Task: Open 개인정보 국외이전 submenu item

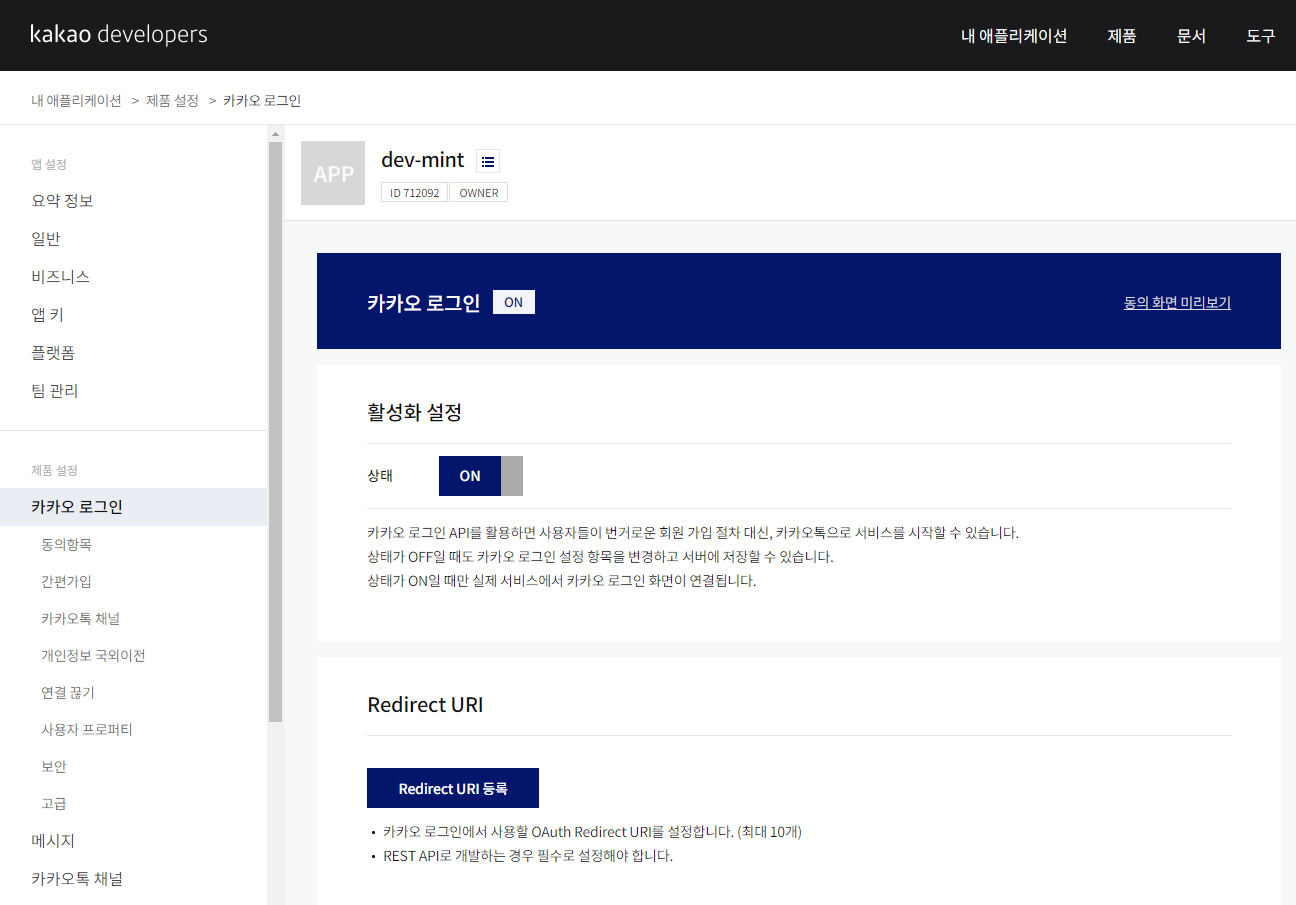Action: click(93, 655)
